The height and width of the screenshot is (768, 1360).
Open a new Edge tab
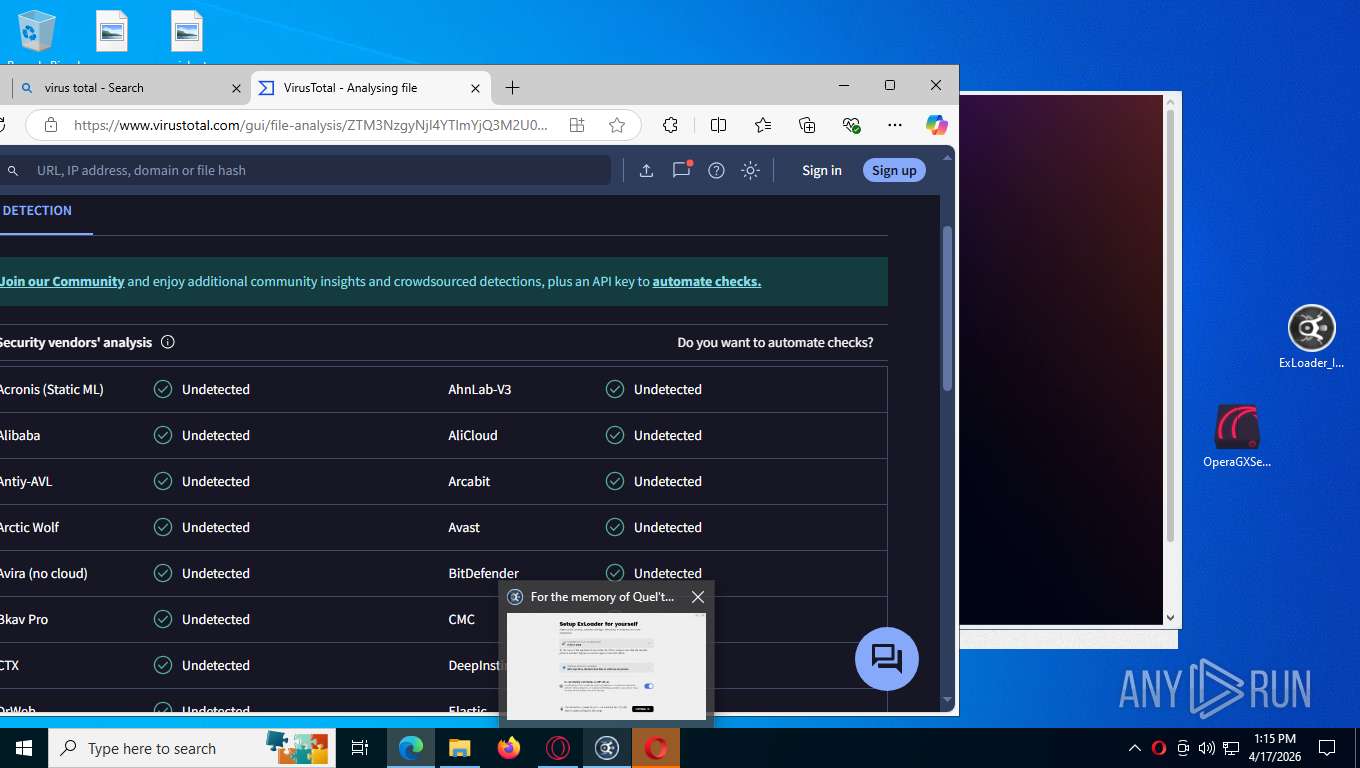point(512,88)
